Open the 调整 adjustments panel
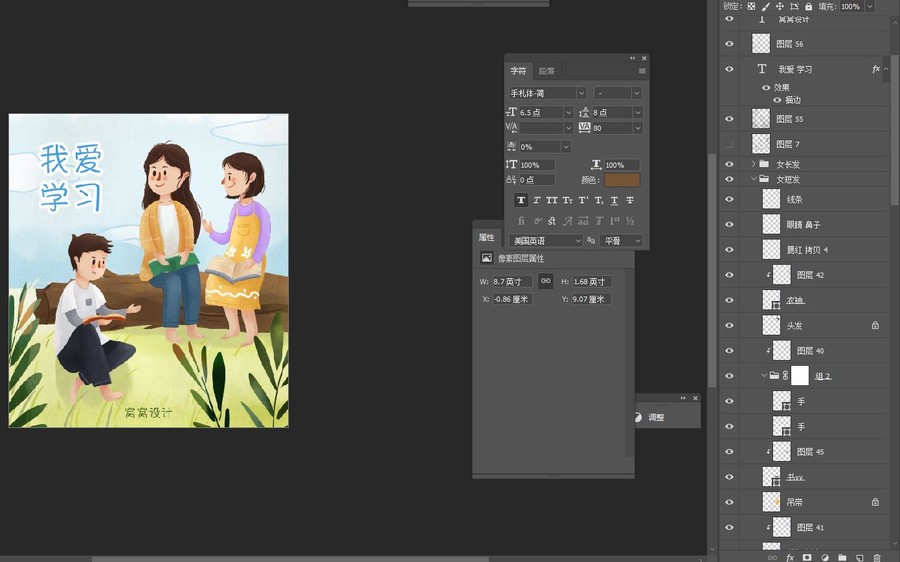Screen dimensions: 900x562 click(656, 417)
